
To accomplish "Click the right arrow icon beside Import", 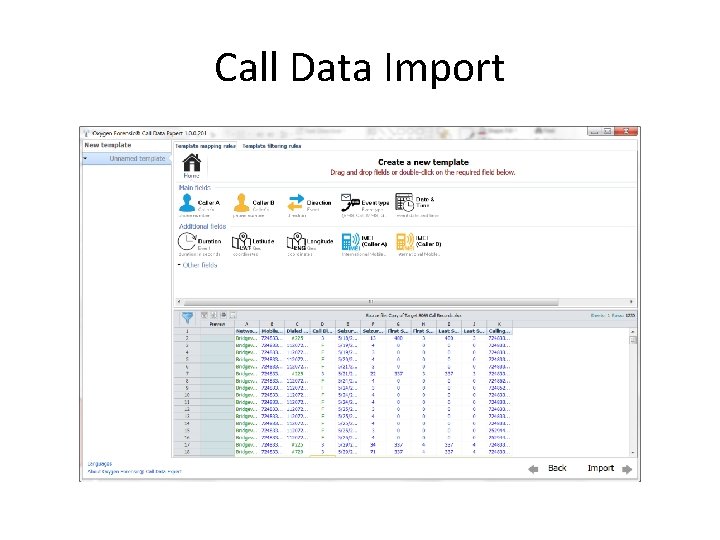I will 627,469.
